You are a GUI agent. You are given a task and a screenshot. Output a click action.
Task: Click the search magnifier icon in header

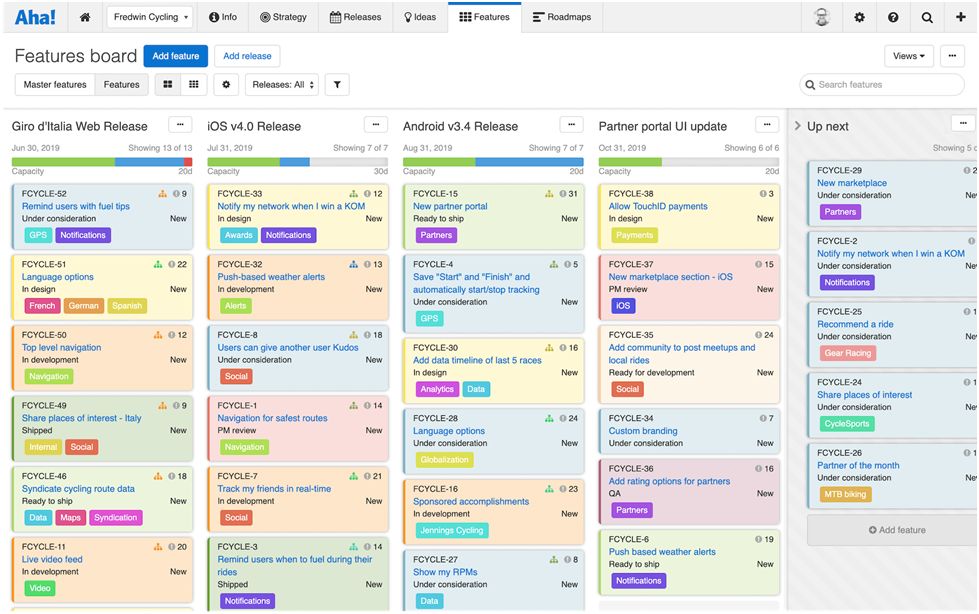tap(927, 17)
